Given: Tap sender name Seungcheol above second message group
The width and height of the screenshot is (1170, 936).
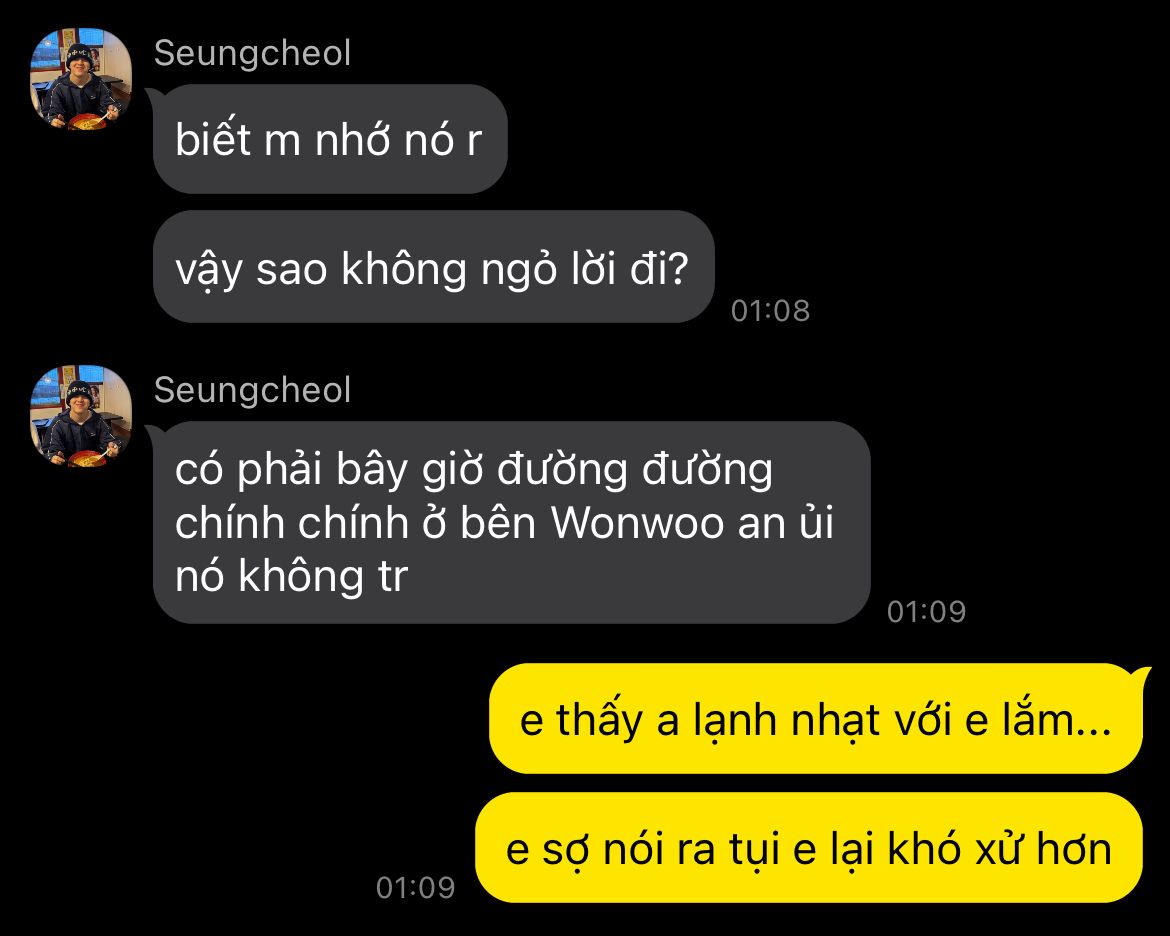Looking at the screenshot, I should pyautogui.click(x=252, y=390).
